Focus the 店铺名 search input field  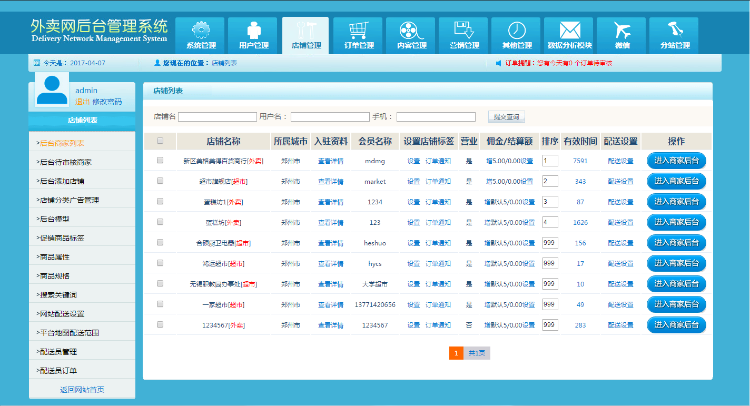coord(218,117)
